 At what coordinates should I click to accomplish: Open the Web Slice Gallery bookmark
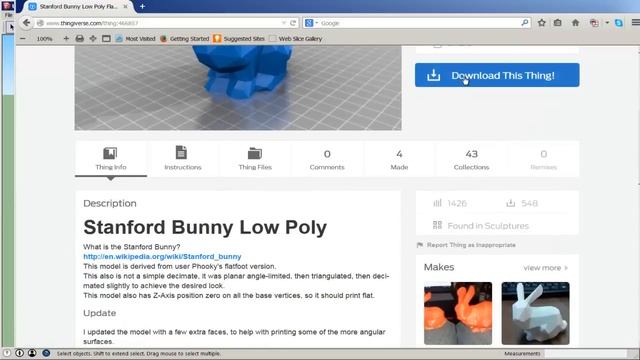pos(296,39)
